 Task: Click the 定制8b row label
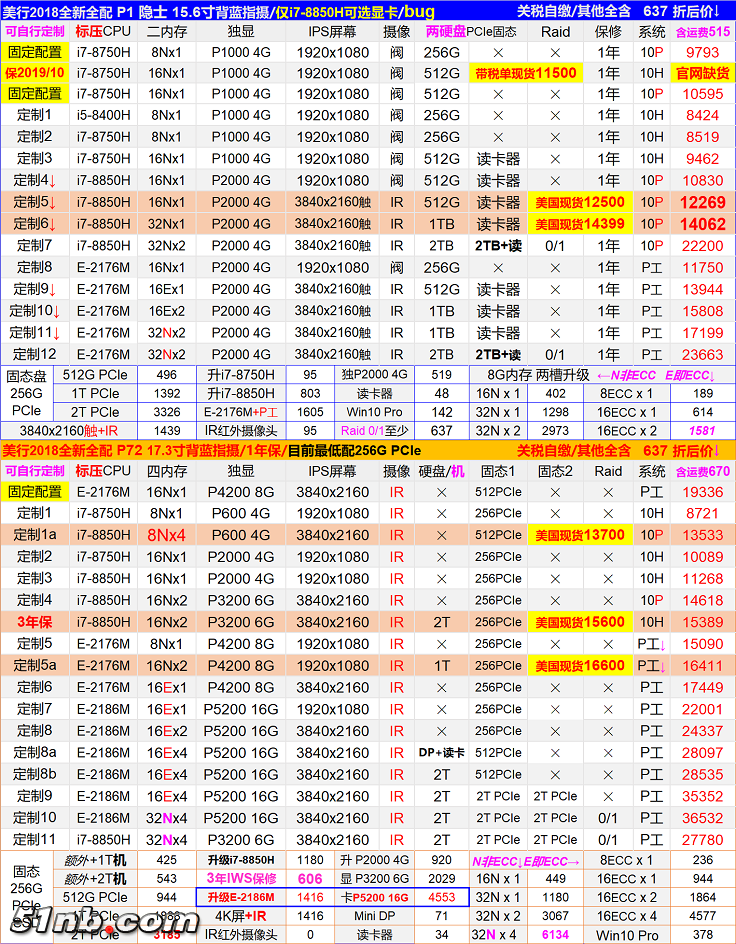pos(35,774)
